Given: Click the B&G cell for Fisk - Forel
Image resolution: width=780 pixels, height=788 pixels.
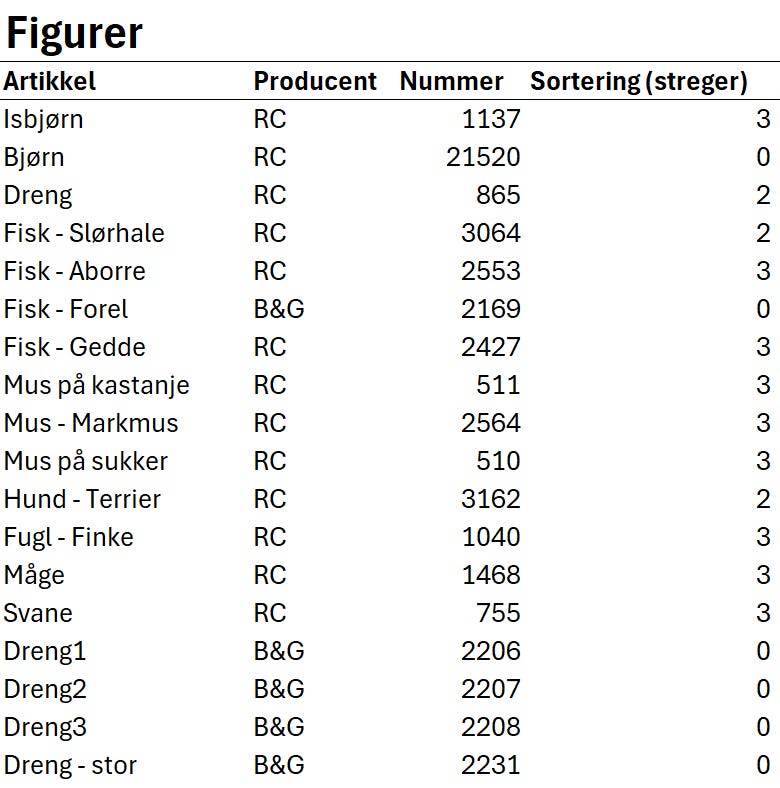Looking at the screenshot, I should (x=279, y=309).
